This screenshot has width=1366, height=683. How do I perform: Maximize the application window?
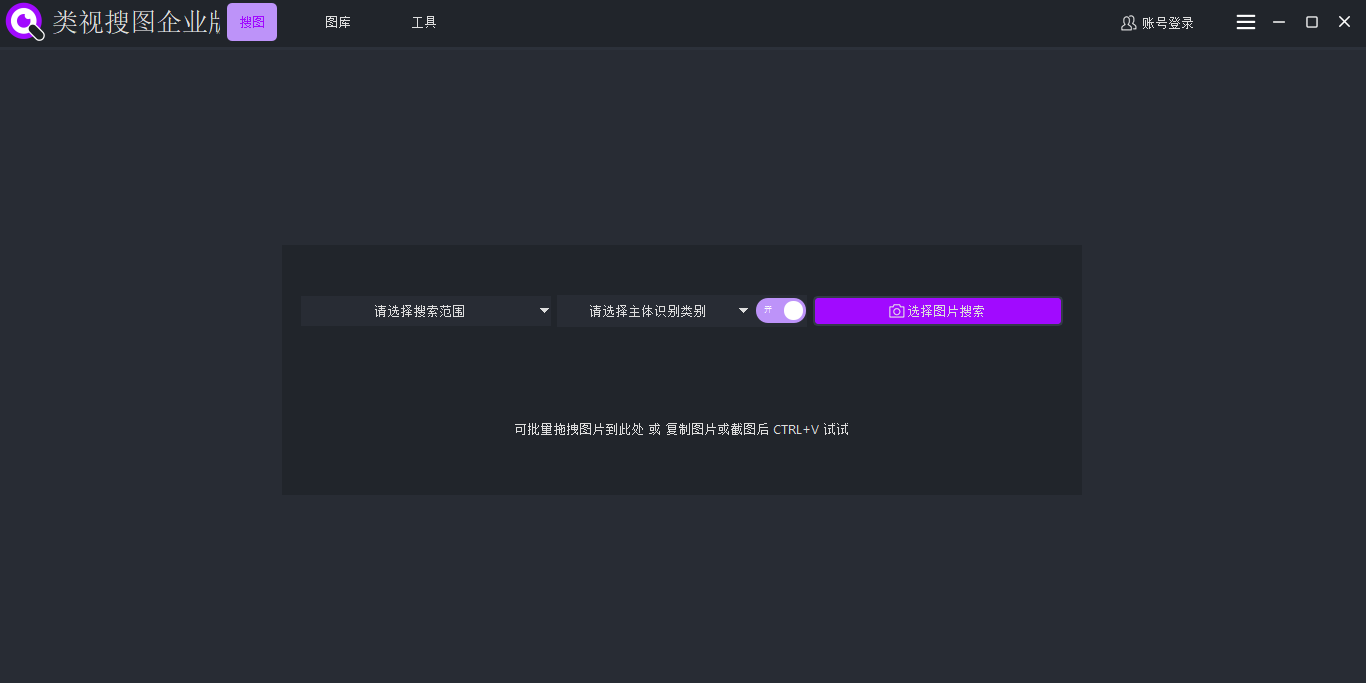pyautogui.click(x=1312, y=22)
